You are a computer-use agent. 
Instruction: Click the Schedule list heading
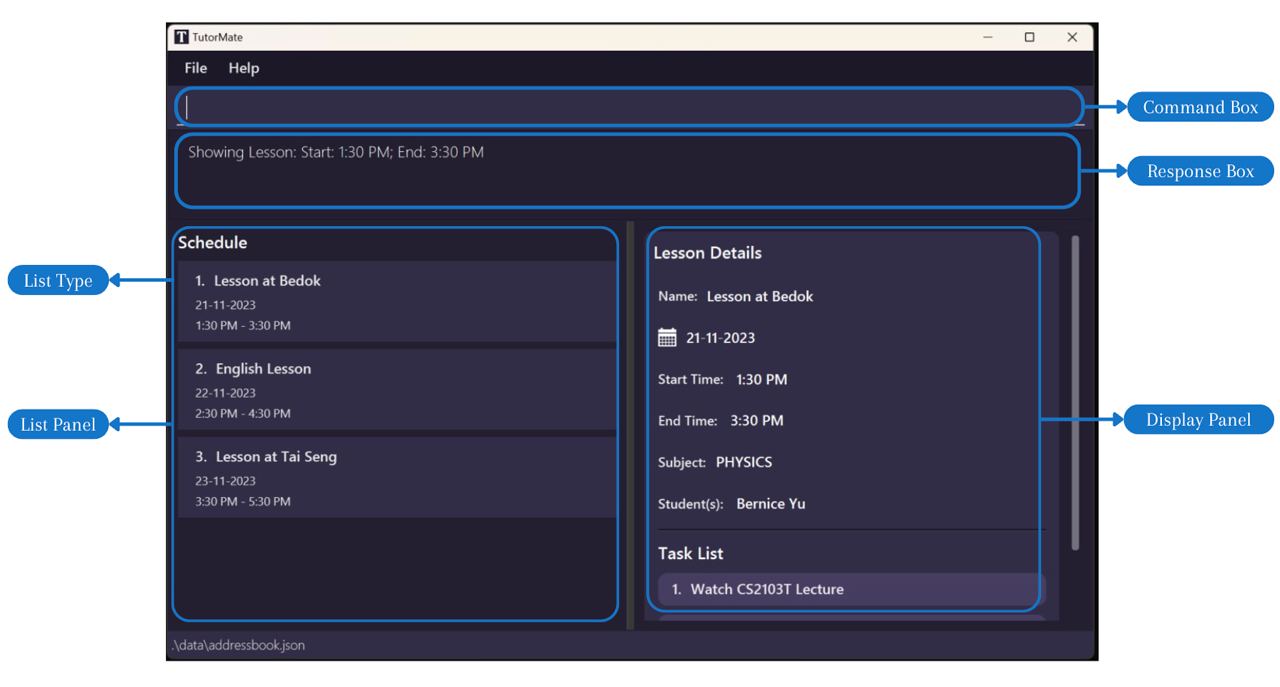(213, 242)
